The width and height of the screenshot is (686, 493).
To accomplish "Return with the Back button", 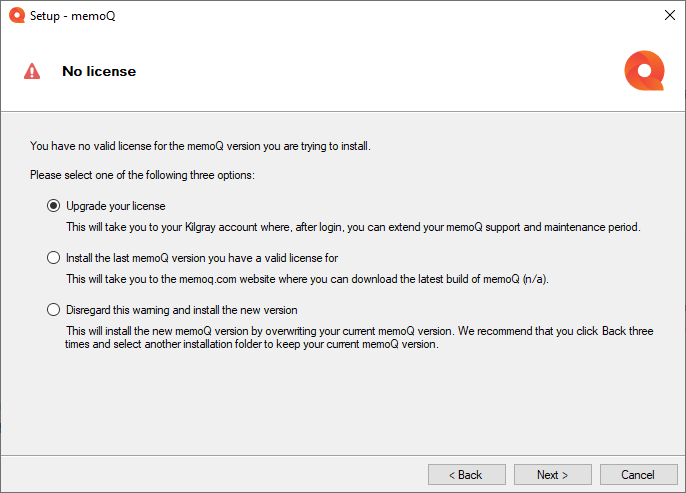I will (467, 475).
